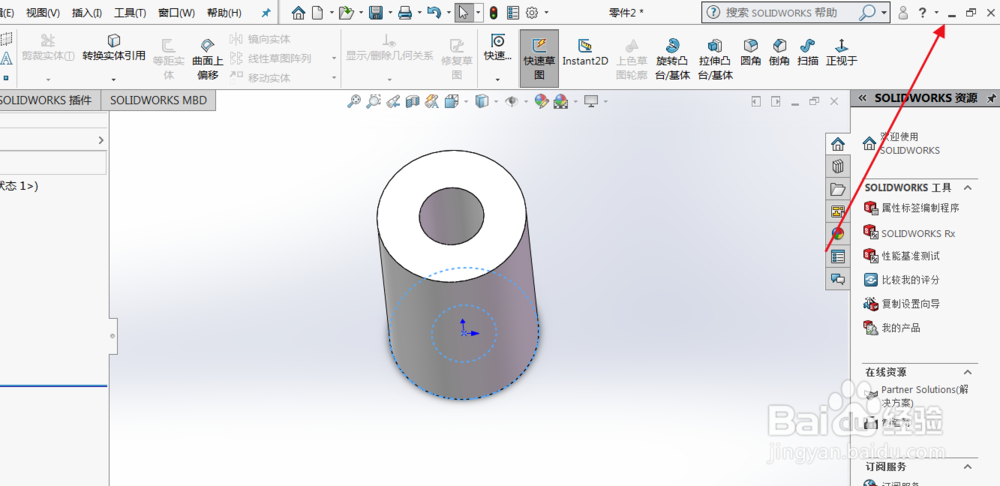The image size is (1000, 486).
Task: Switch to SOLIDWORKS MBD tab
Action: pos(158,100)
